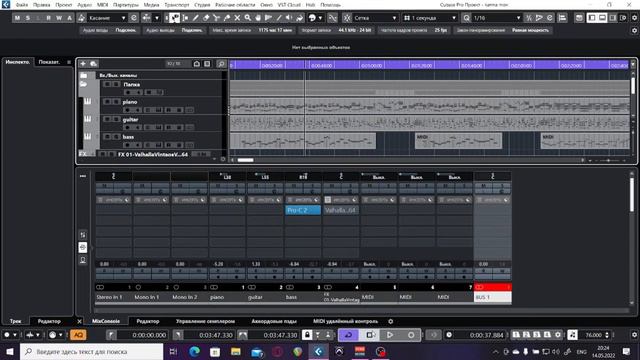Open the info line setup gear

pos(634,30)
